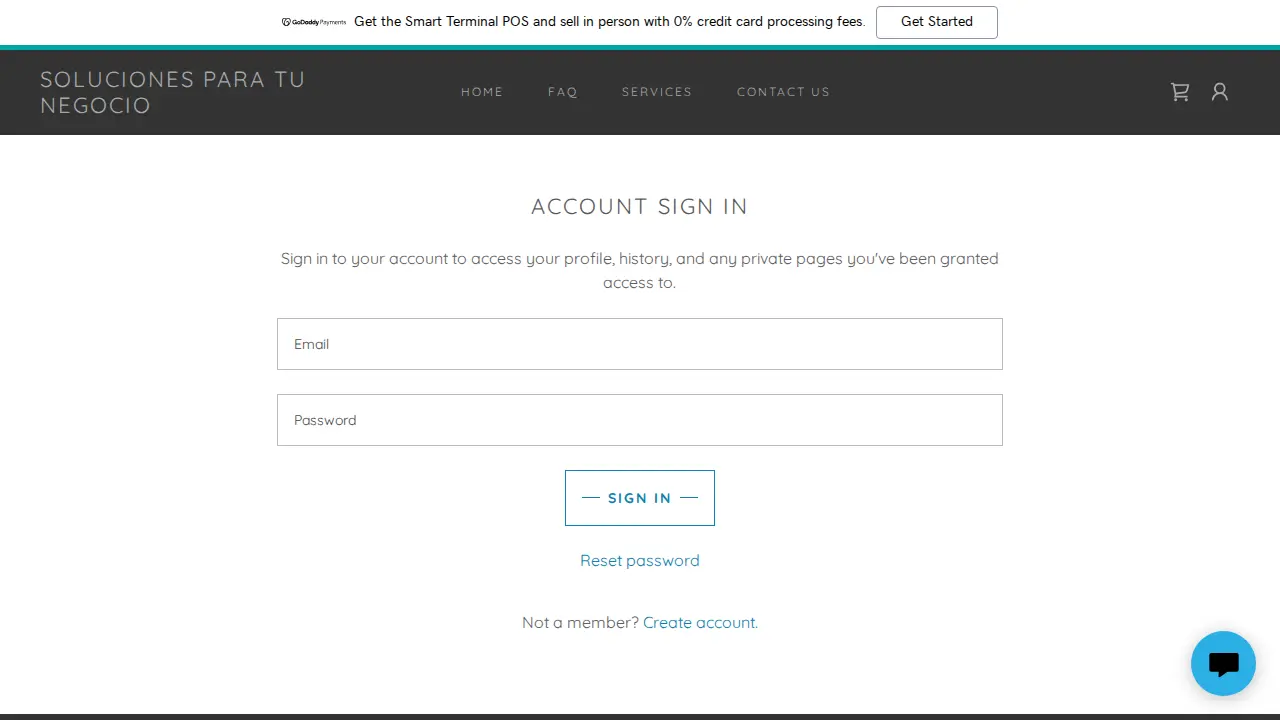Click the 'Sign in to your account' description

[x=640, y=270]
